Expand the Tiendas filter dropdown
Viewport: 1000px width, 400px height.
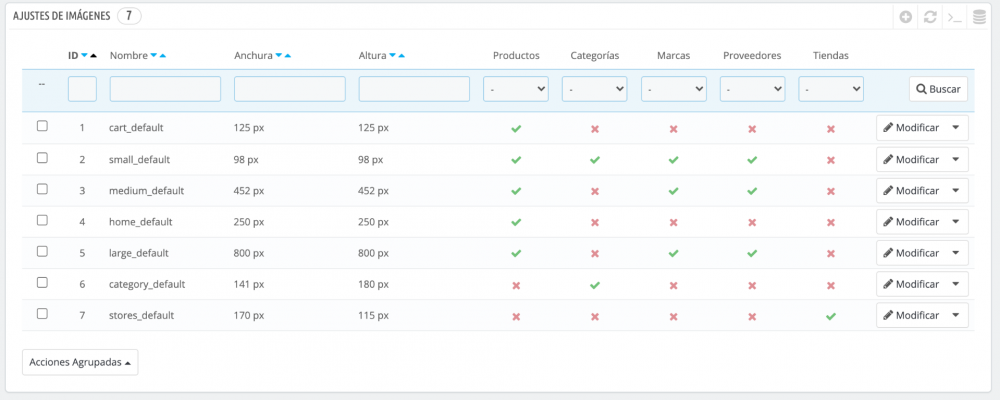pos(830,89)
